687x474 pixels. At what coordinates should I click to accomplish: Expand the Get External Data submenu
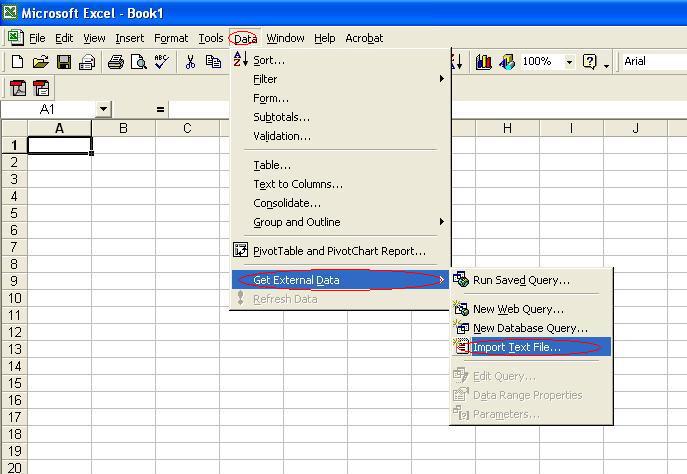341,279
